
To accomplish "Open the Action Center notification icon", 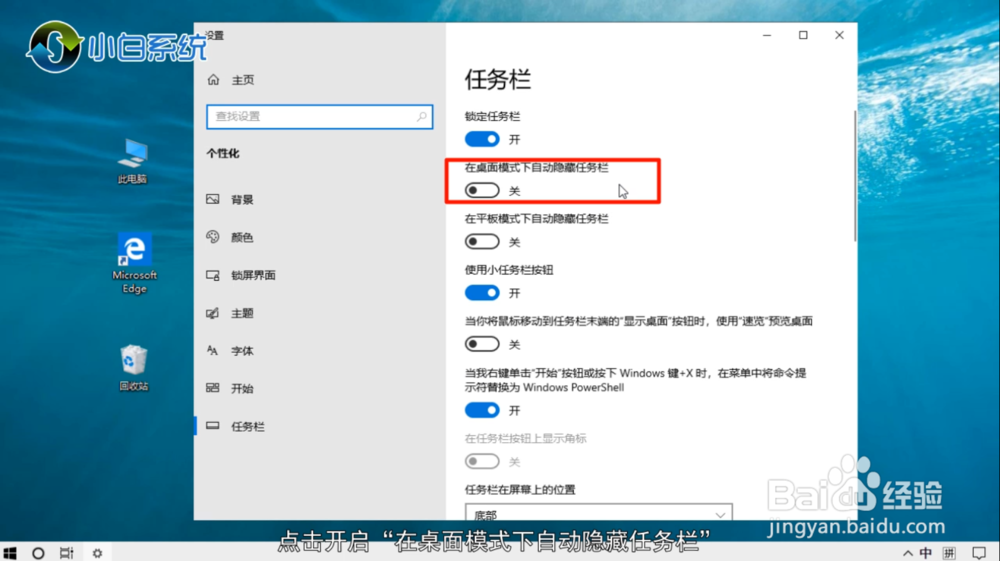I will point(979,553).
